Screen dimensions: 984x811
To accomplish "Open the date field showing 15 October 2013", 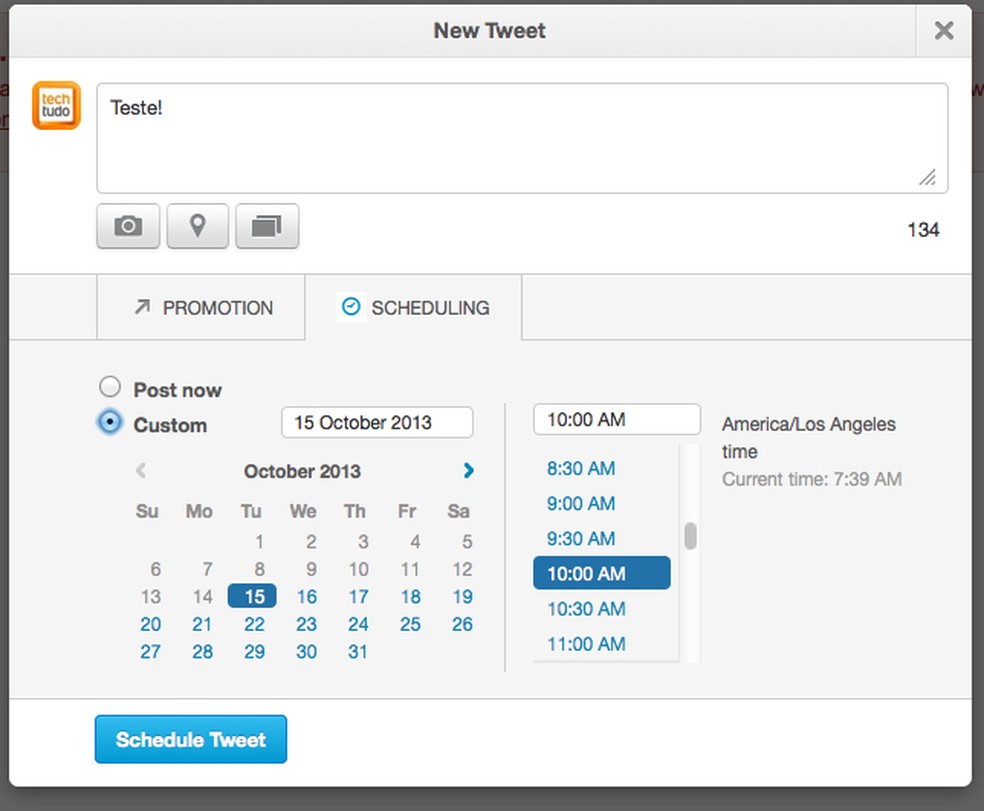I will pos(377,422).
